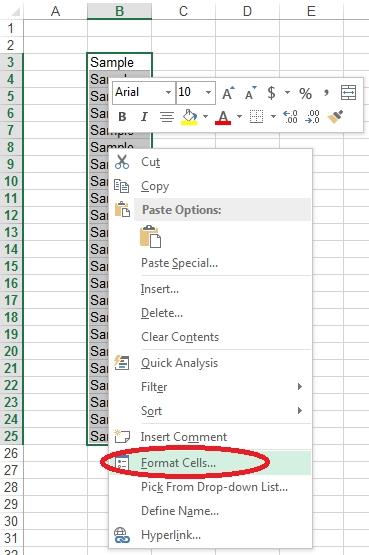The height and width of the screenshot is (555, 369).
Task: Click Paste Special option
Action: 179,263
